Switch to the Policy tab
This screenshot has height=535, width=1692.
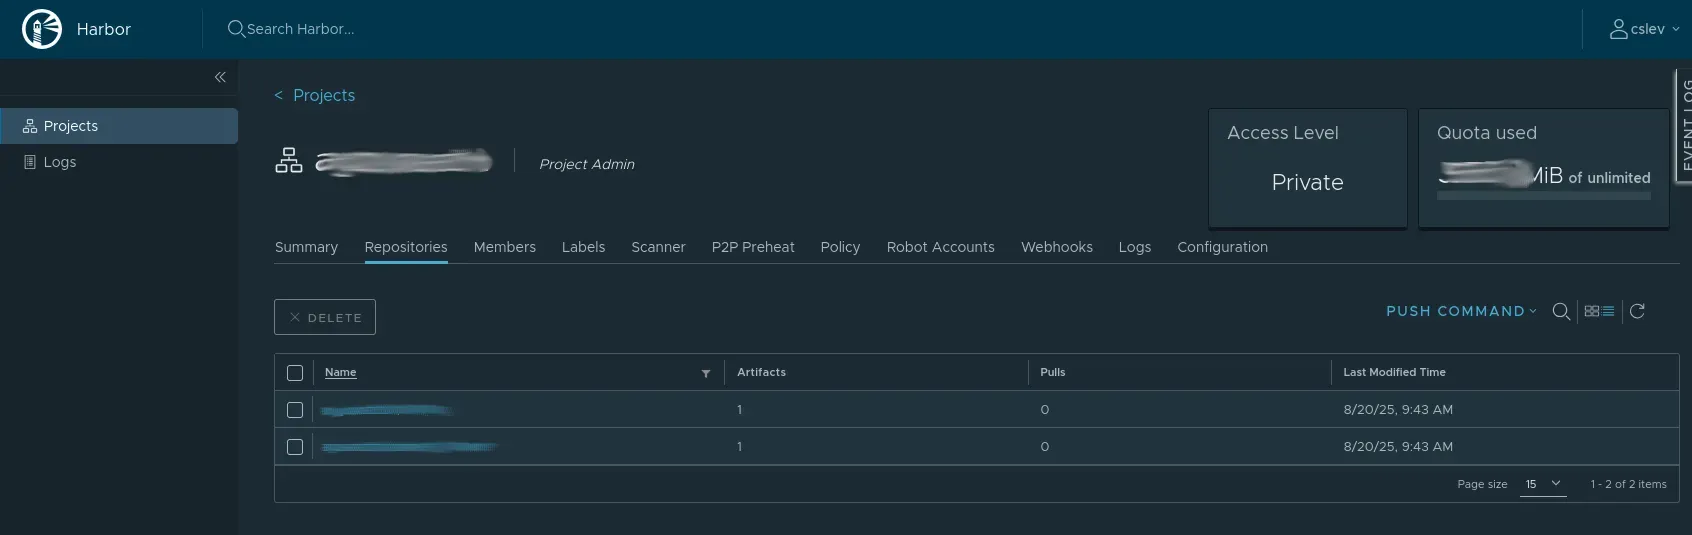(840, 247)
